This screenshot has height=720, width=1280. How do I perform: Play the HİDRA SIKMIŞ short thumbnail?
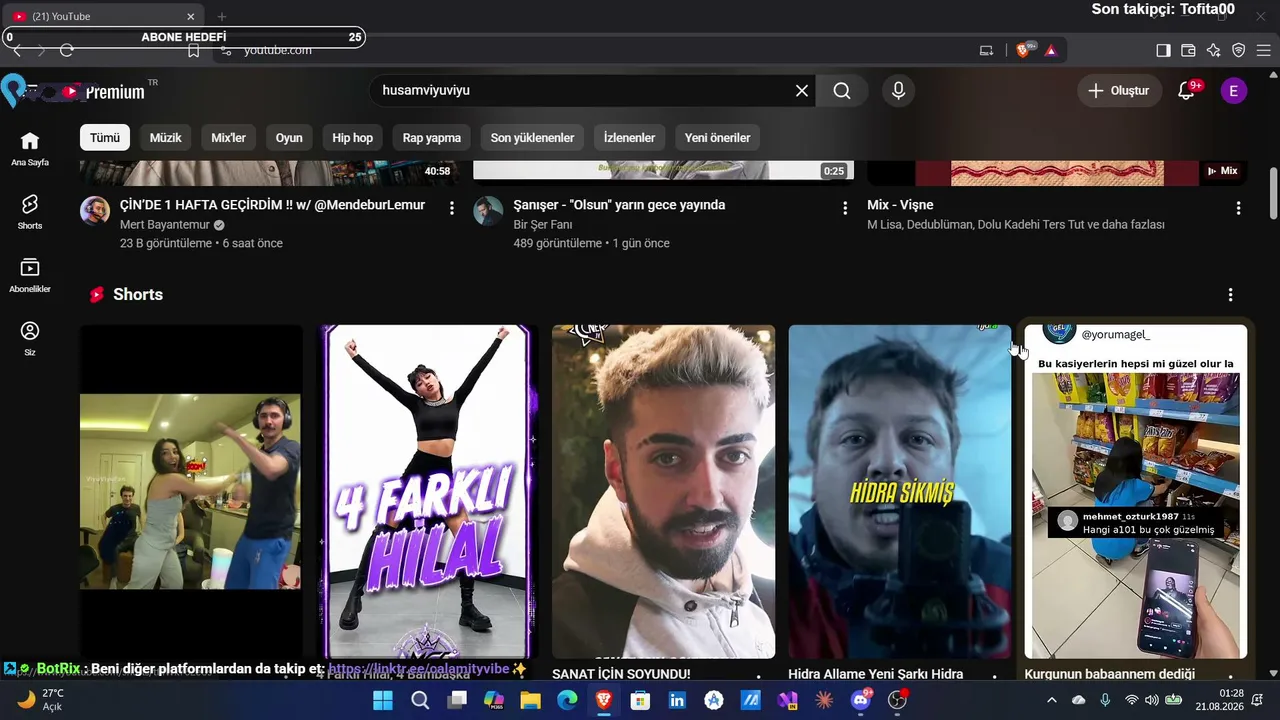coord(900,492)
